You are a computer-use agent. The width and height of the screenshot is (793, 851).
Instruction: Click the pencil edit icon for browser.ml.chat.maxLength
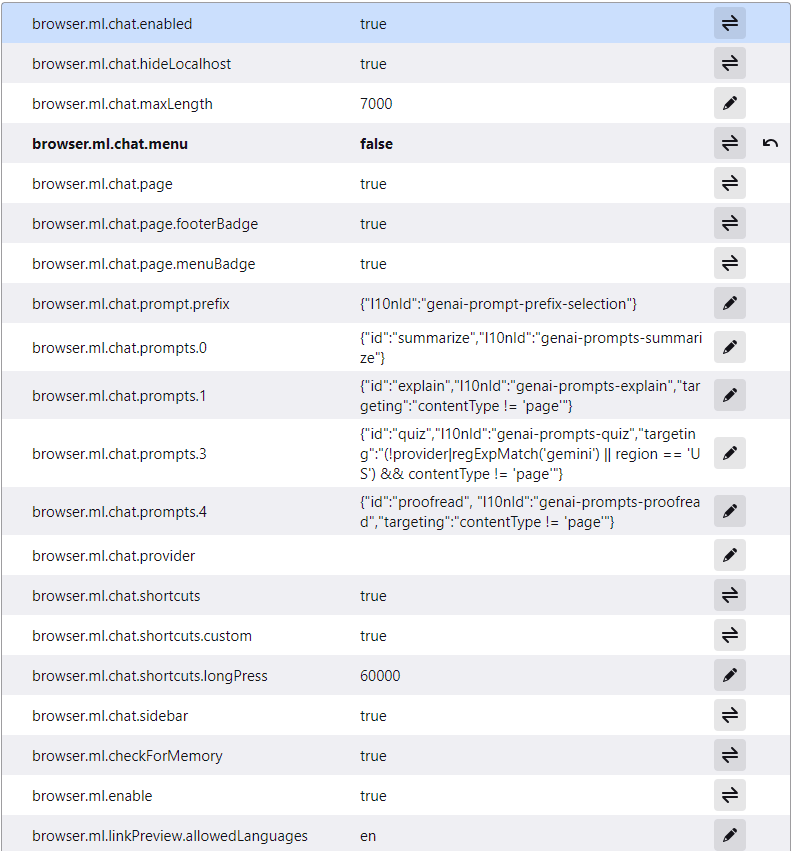(x=730, y=104)
